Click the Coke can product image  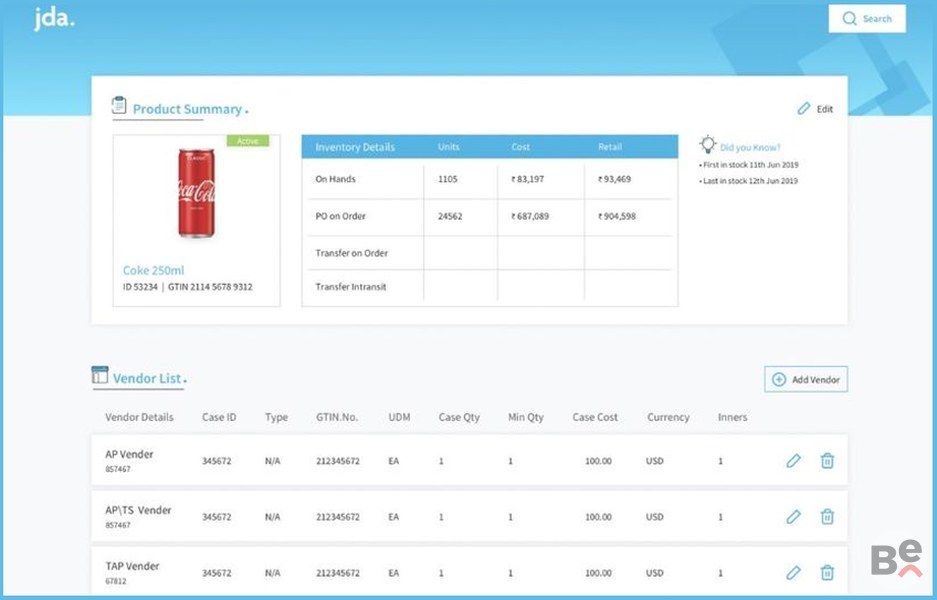click(x=196, y=193)
